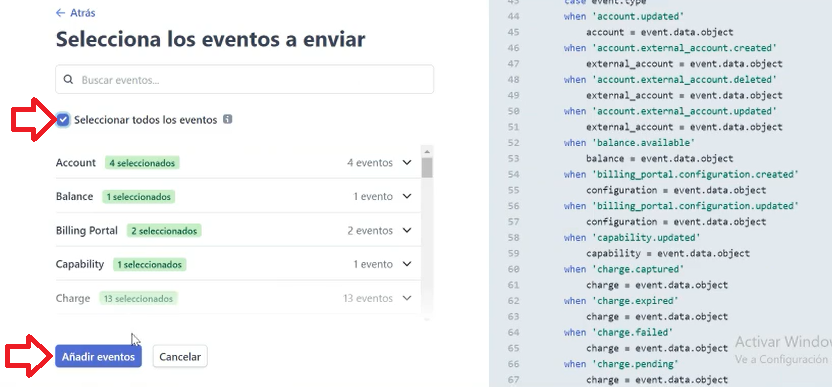Image resolution: width=832 pixels, height=387 pixels.
Task: Click the event list scrollbar thumb
Action: (427, 167)
